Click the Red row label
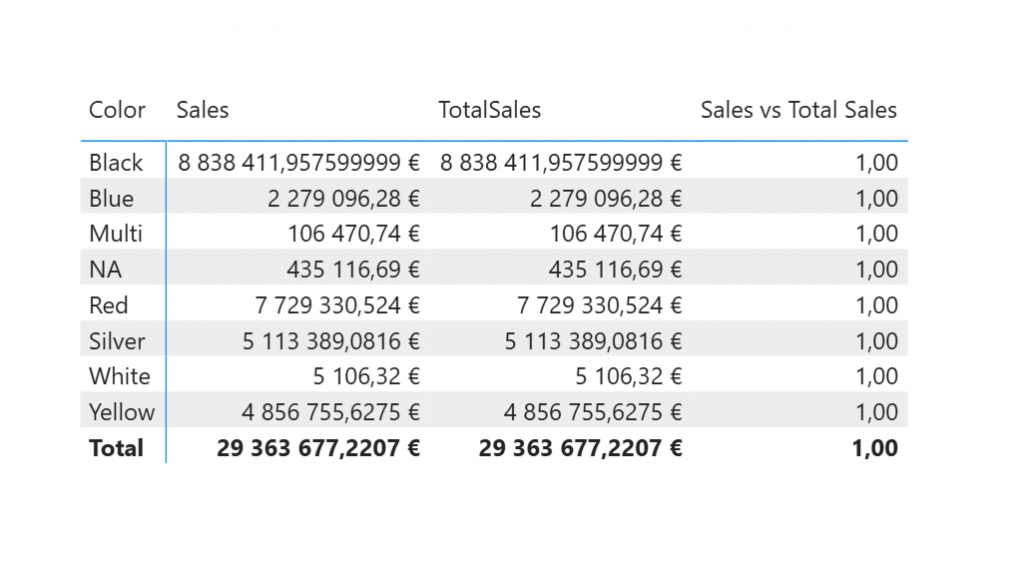Image resolution: width=1024 pixels, height=587 pixels. [109, 305]
